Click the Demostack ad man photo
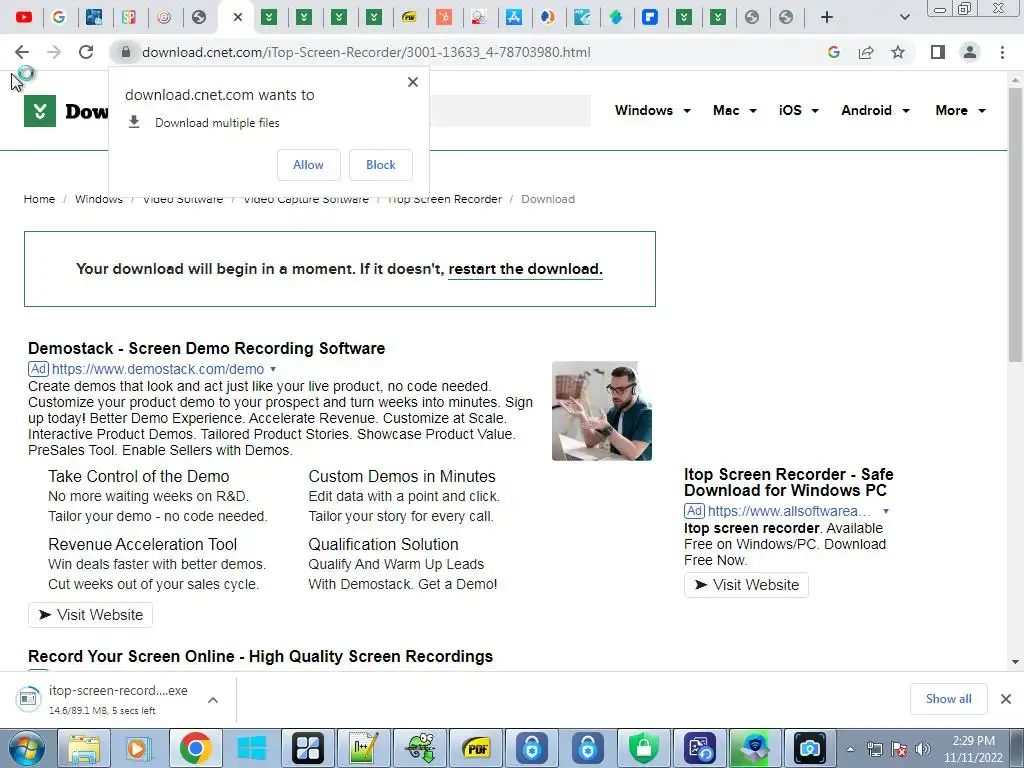The image size is (1024, 768). pyautogui.click(x=601, y=411)
